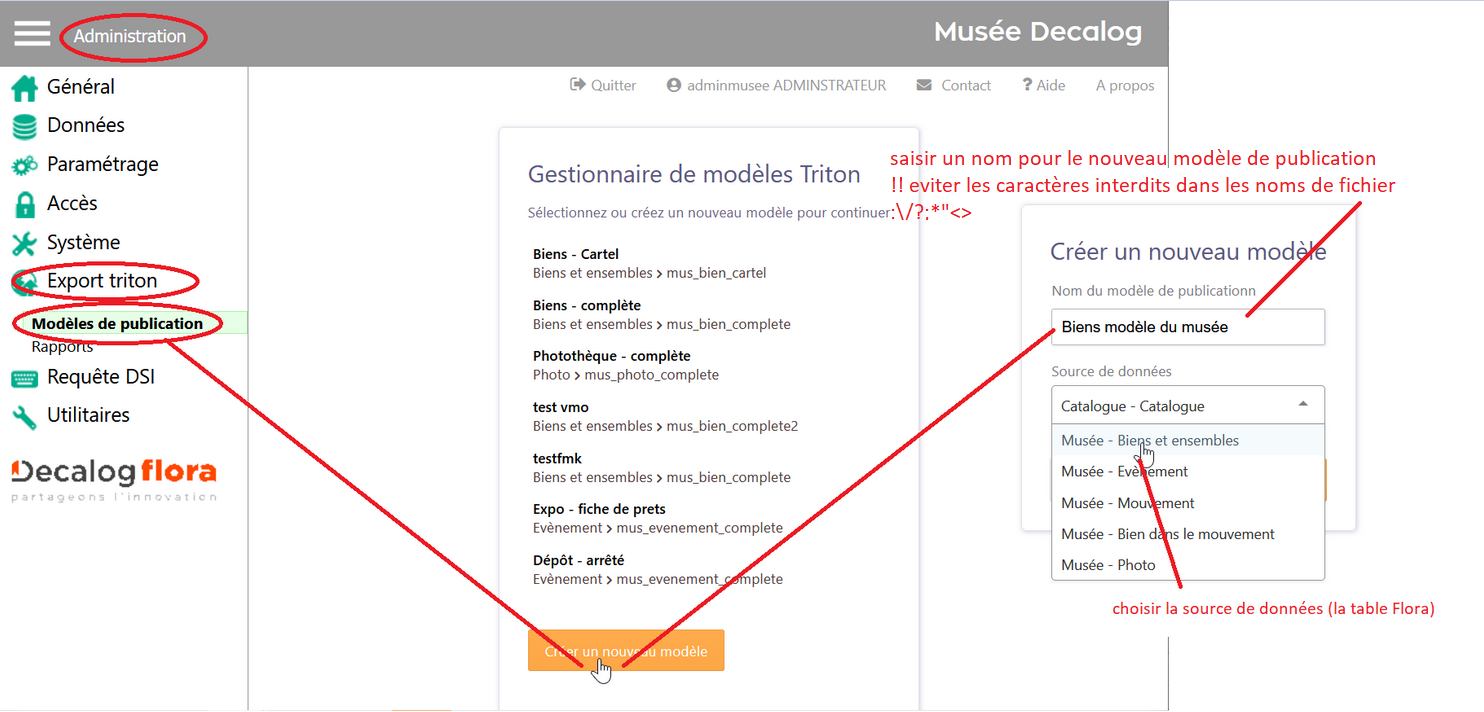Viewport: 1484px width, 712px height.
Task: Click the Créer un nouveau modèle button
Action: point(626,651)
